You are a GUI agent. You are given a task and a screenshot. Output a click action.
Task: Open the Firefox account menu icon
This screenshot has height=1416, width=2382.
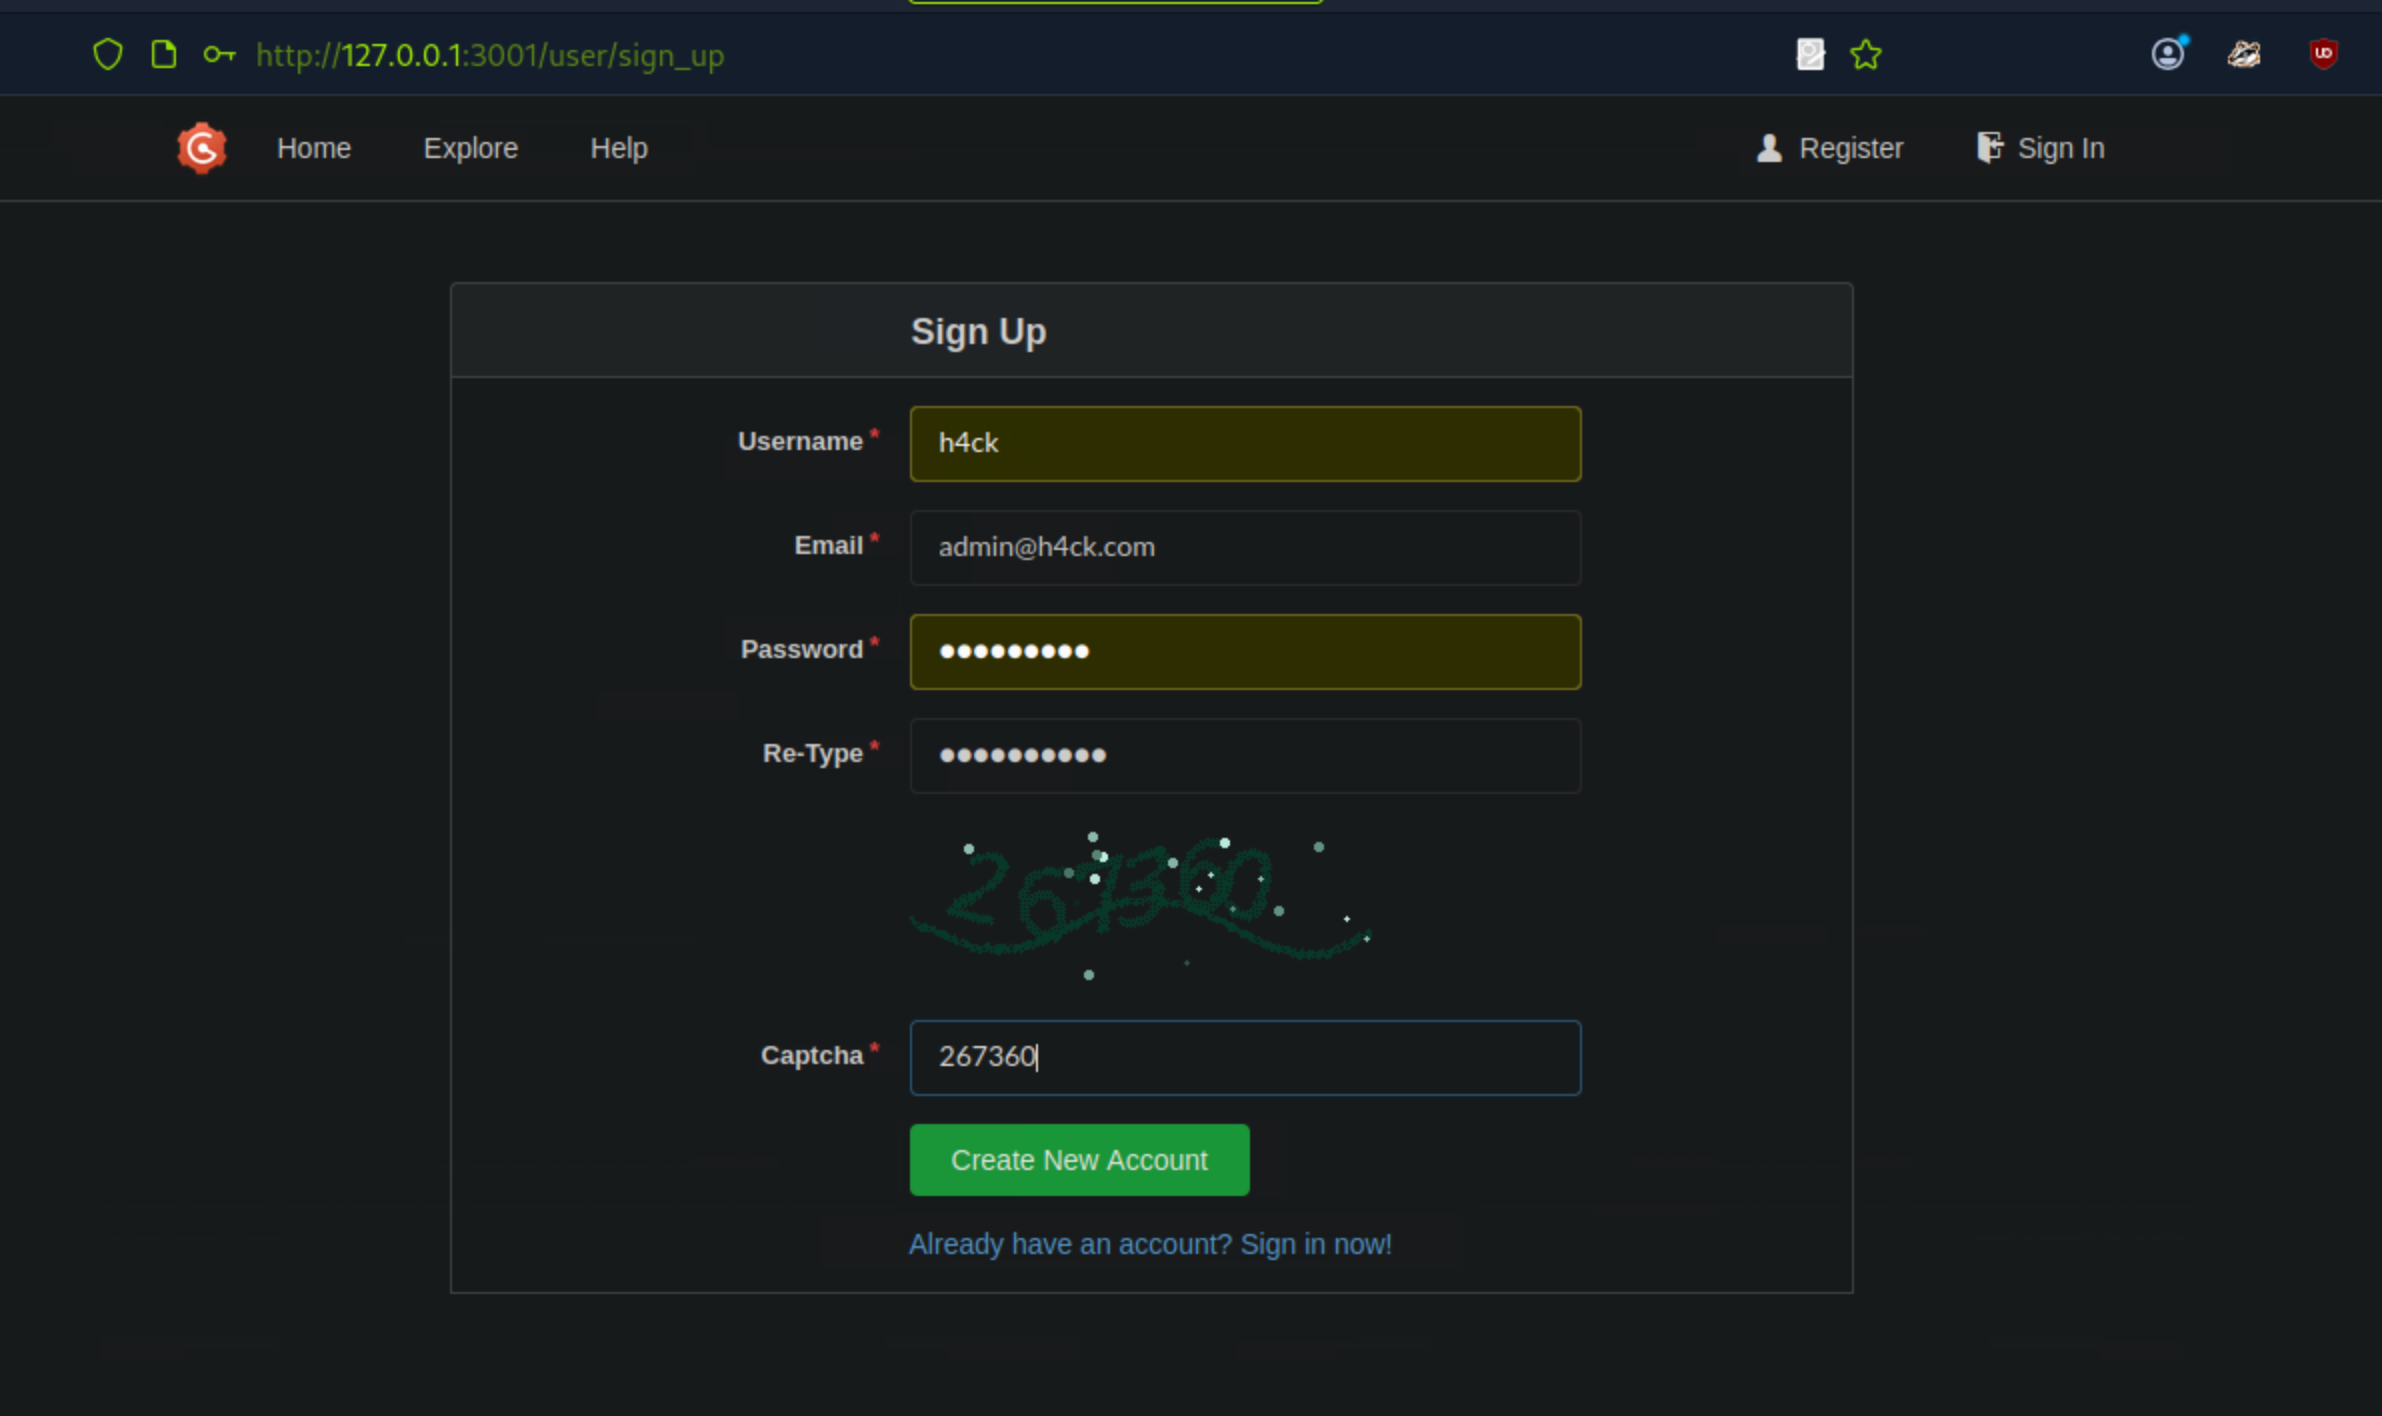2166,54
